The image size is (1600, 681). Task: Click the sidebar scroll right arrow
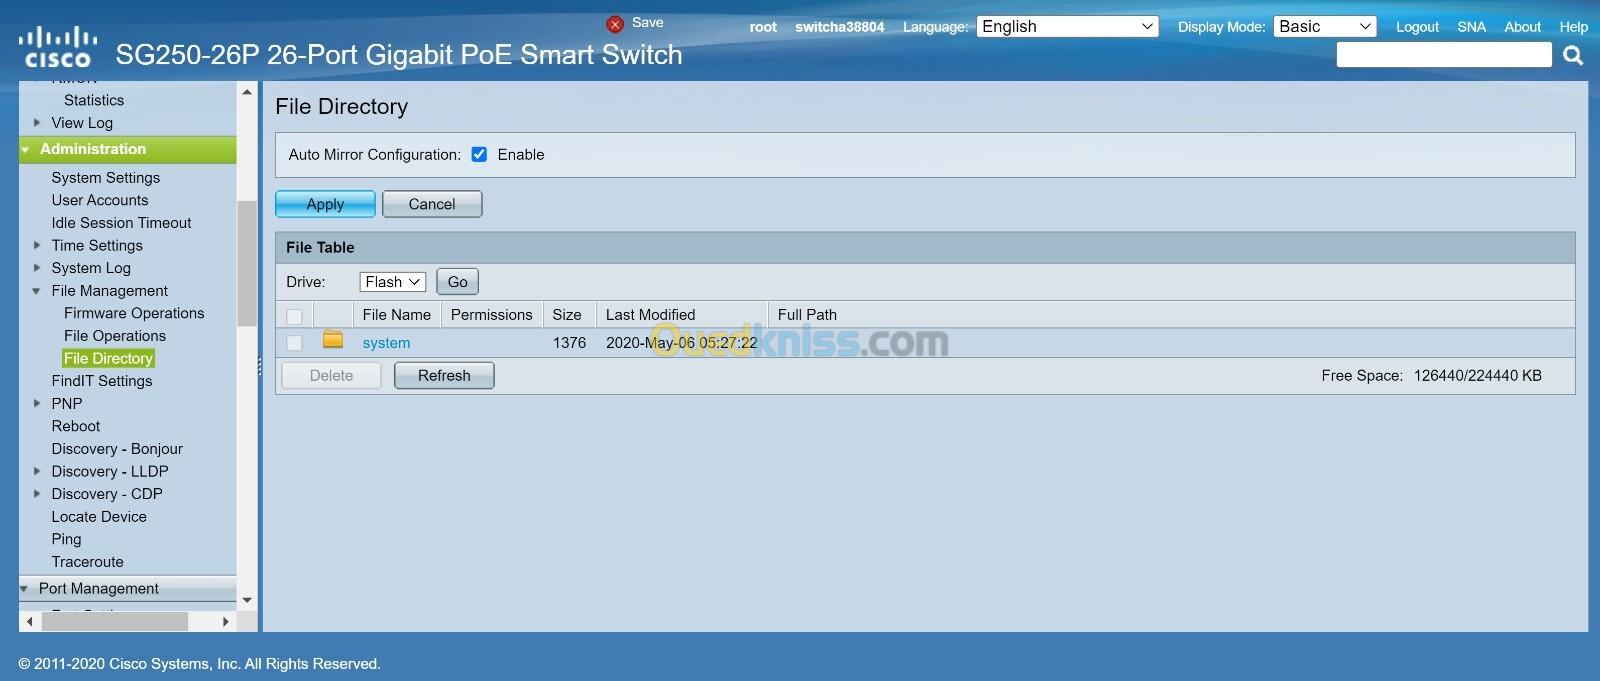pyautogui.click(x=226, y=621)
